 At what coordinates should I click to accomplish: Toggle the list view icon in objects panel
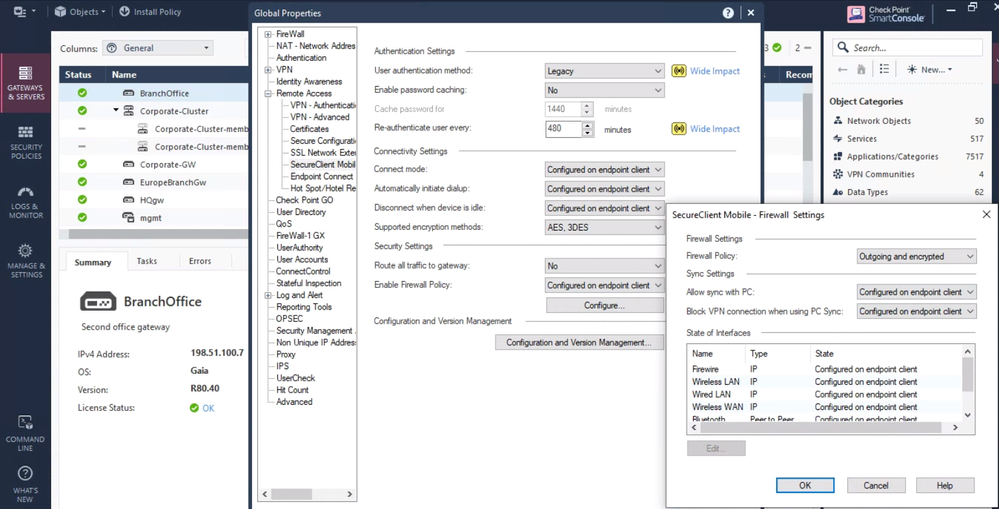[884, 69]
